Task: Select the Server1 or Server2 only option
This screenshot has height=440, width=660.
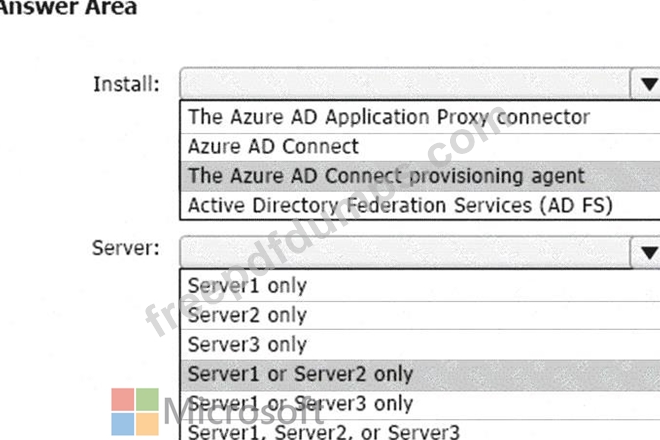Action: 300,375
